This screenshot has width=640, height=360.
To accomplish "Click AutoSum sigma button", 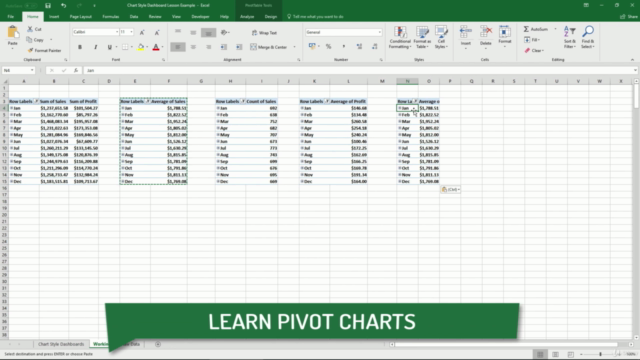I will 536,29.
